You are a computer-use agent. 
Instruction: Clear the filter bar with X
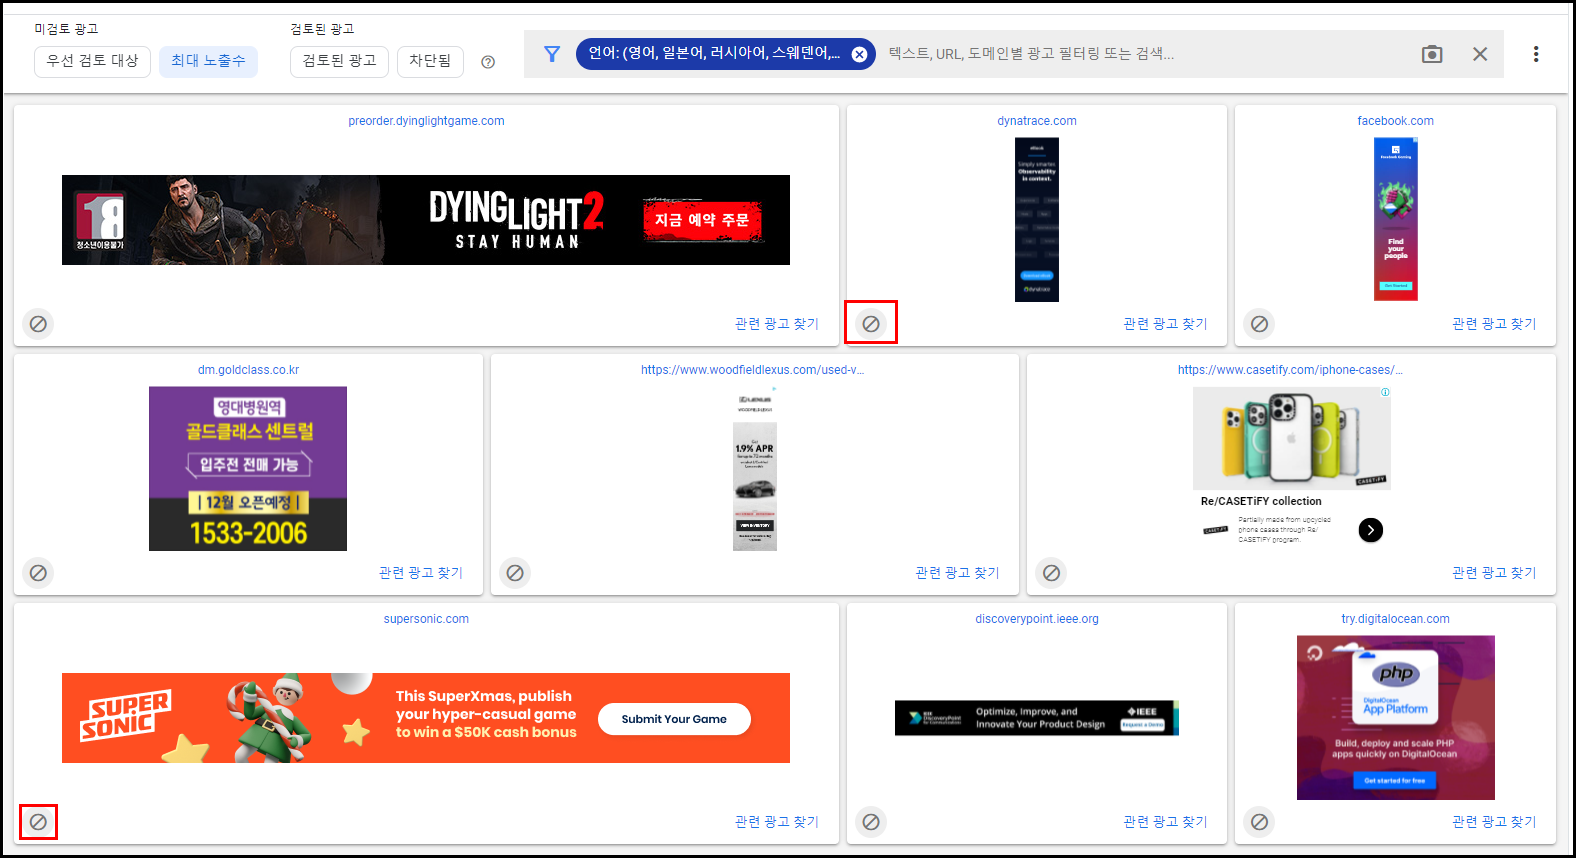pos(1480,54)
